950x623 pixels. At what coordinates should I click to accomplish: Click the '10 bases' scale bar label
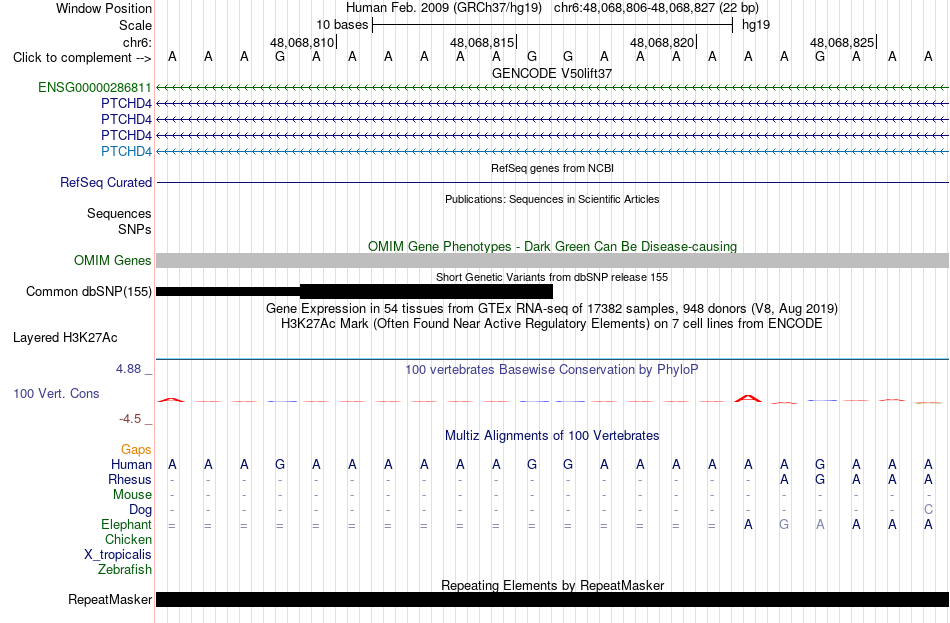(342, 25)
